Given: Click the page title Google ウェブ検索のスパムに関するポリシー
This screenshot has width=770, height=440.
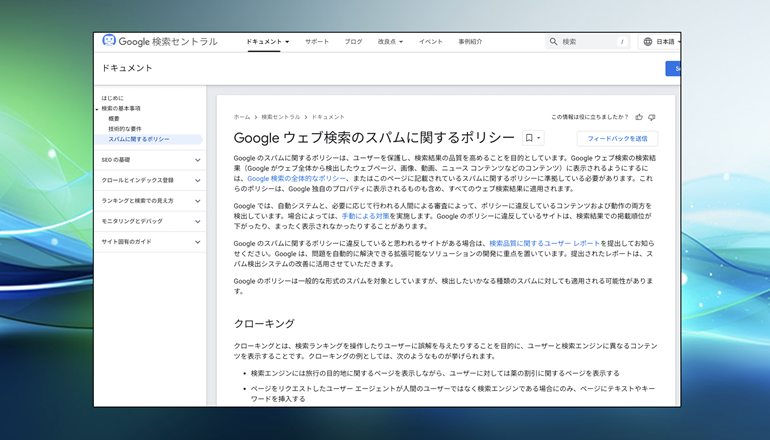Looking at the screenshot, I should (374, 138).
